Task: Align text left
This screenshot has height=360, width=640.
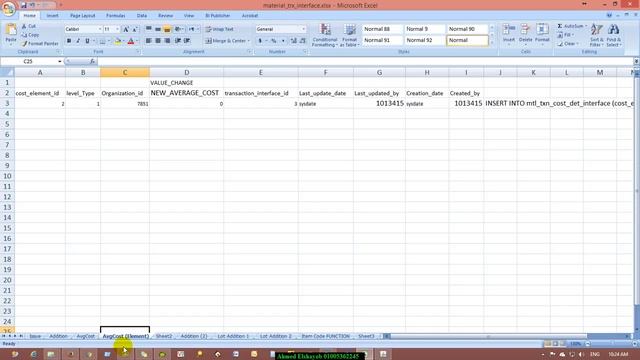Action: tap(149, 41)
